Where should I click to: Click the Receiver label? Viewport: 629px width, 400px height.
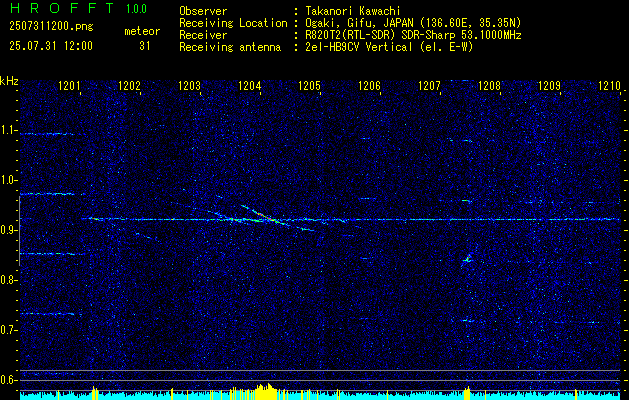pyautogui.click(x=203, y=35)
